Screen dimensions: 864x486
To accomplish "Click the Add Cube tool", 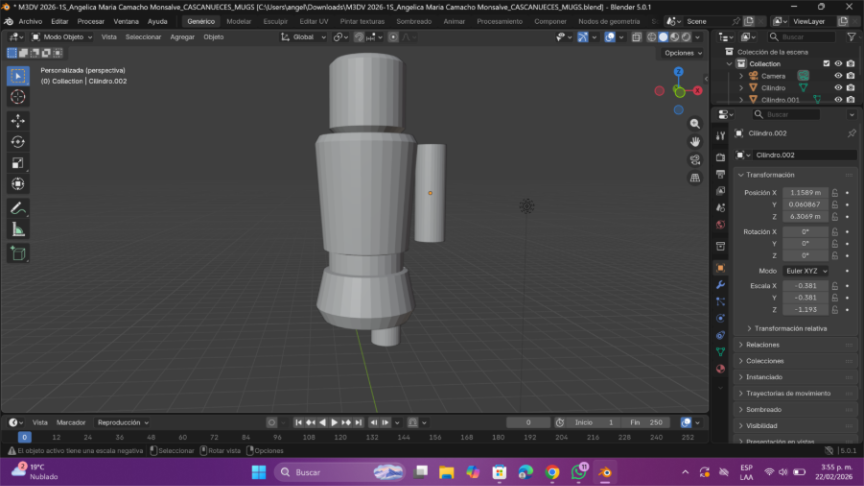I will pos(18,253).
